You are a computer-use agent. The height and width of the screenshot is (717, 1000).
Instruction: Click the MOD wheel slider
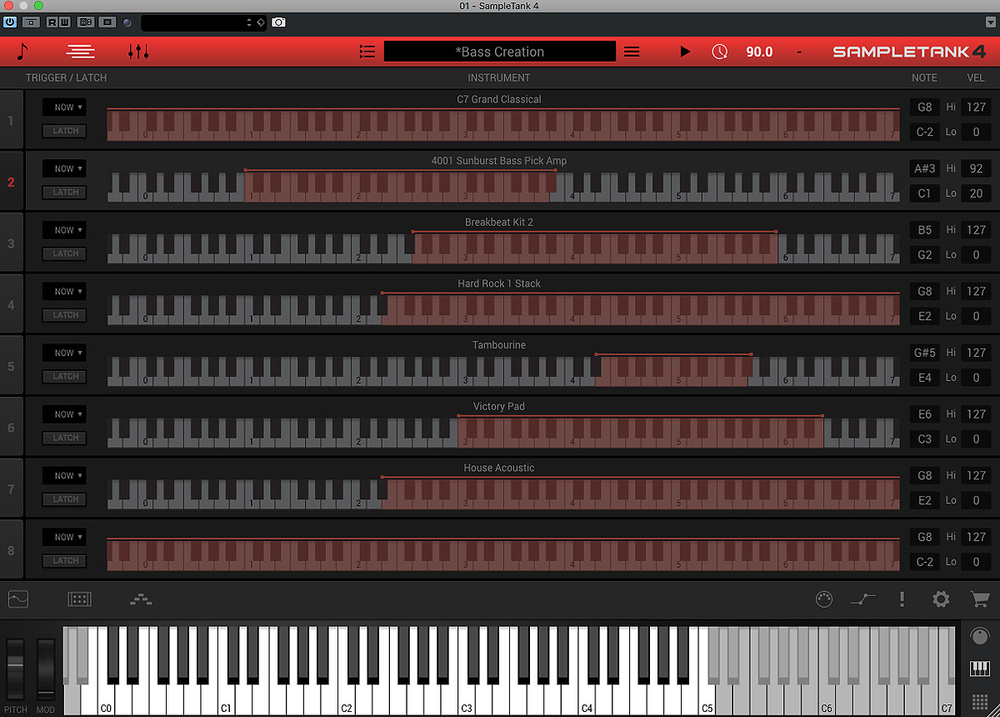(46, 669)
